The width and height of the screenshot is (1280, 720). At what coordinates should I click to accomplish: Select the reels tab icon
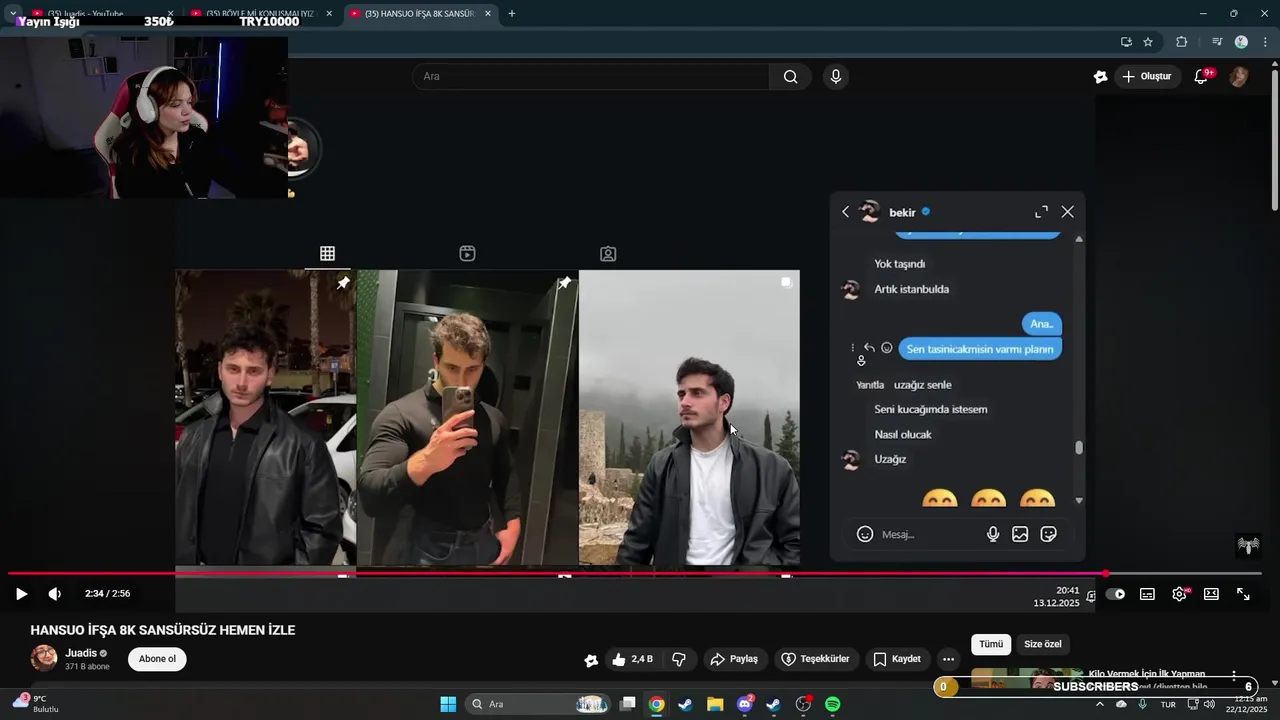467,254
